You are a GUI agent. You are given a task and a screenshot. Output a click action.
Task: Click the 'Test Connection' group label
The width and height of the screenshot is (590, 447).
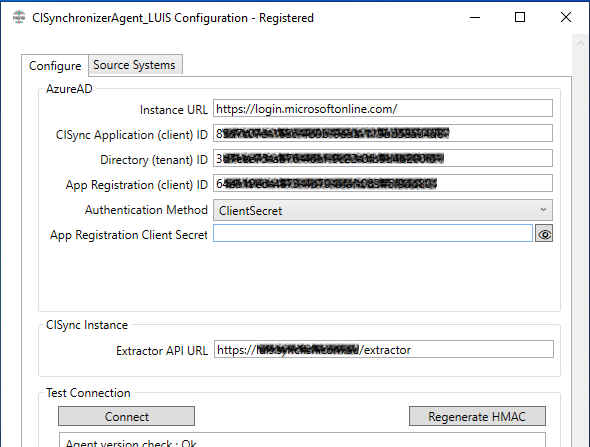coord(88,393)
